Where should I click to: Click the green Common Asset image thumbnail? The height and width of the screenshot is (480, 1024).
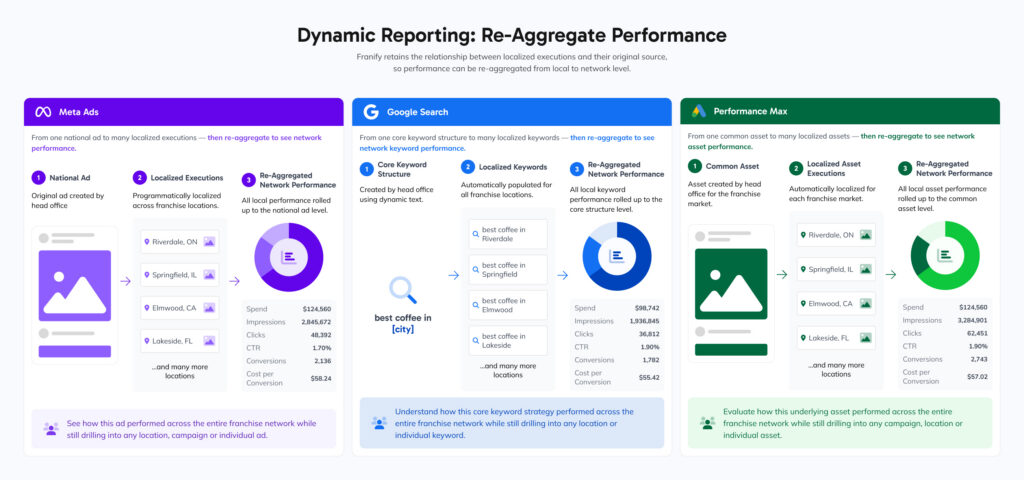click(731, 283)
